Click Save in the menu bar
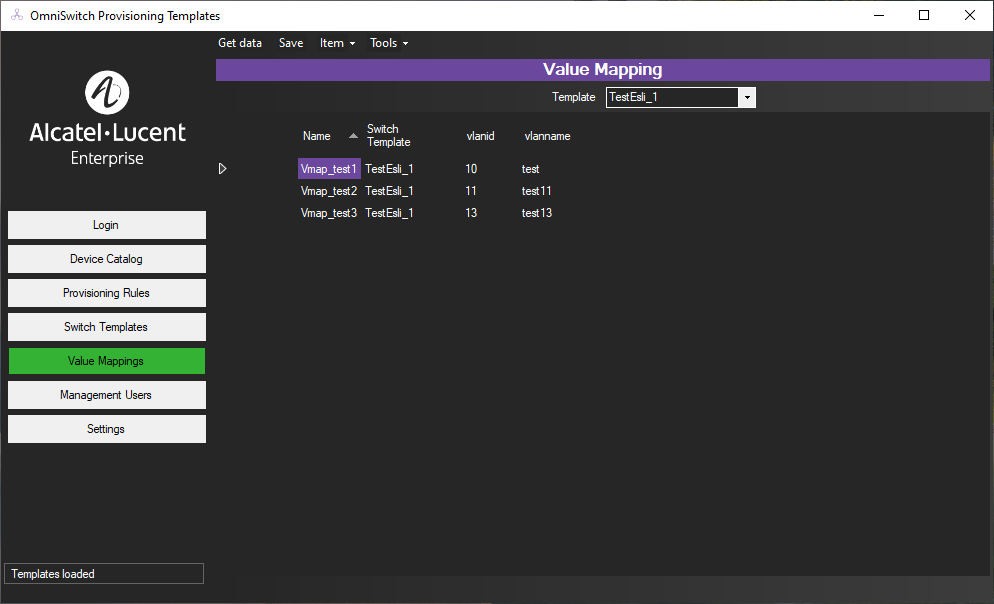The width and height of the screenshot is (994, 604). click(291, 43)
